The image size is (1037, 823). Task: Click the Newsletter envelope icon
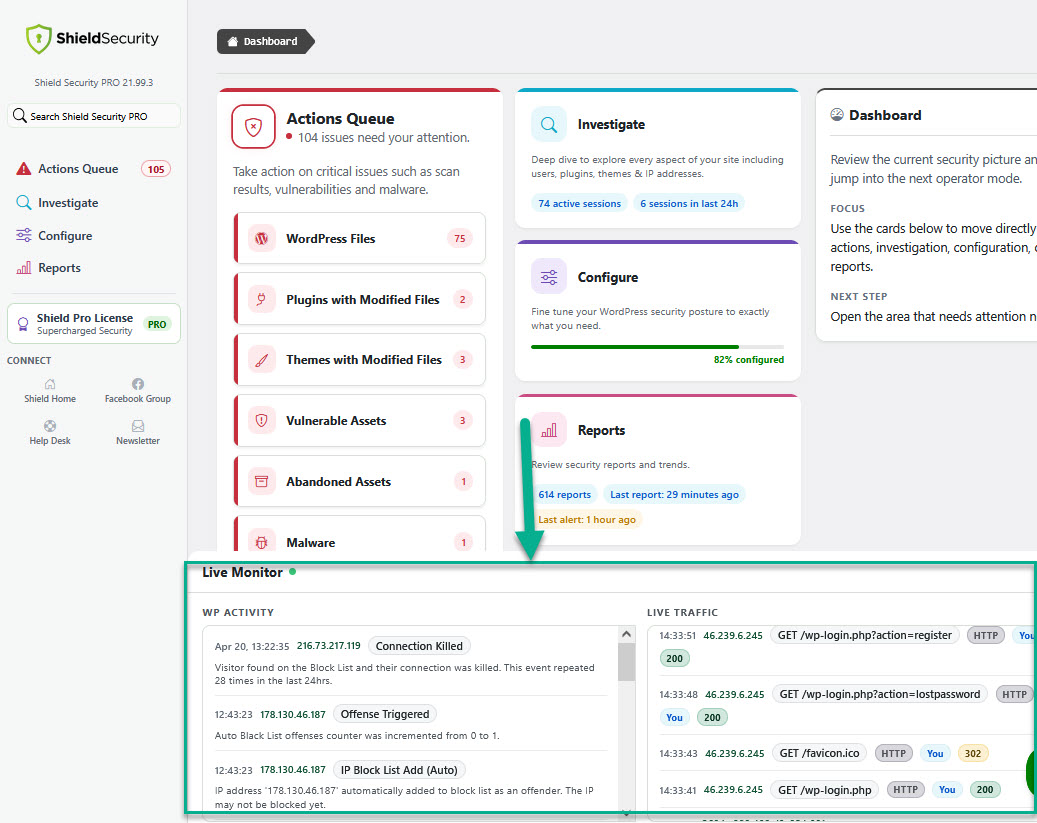(138, 425)
